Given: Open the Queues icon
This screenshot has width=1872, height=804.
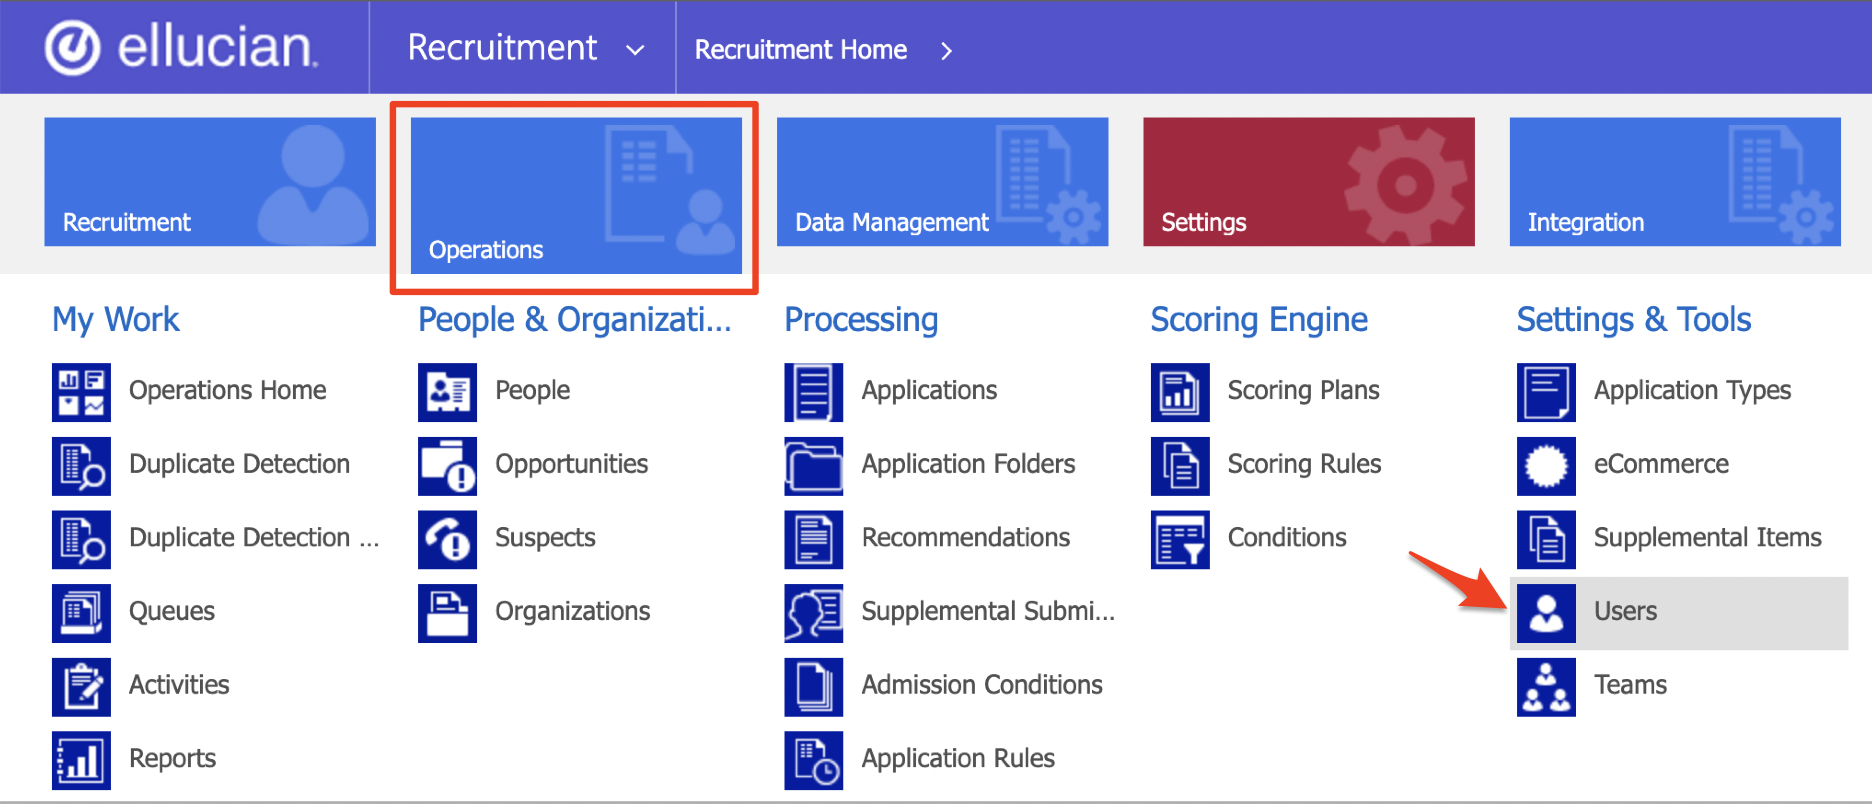Looking at the screenshot, I should 81,613.
